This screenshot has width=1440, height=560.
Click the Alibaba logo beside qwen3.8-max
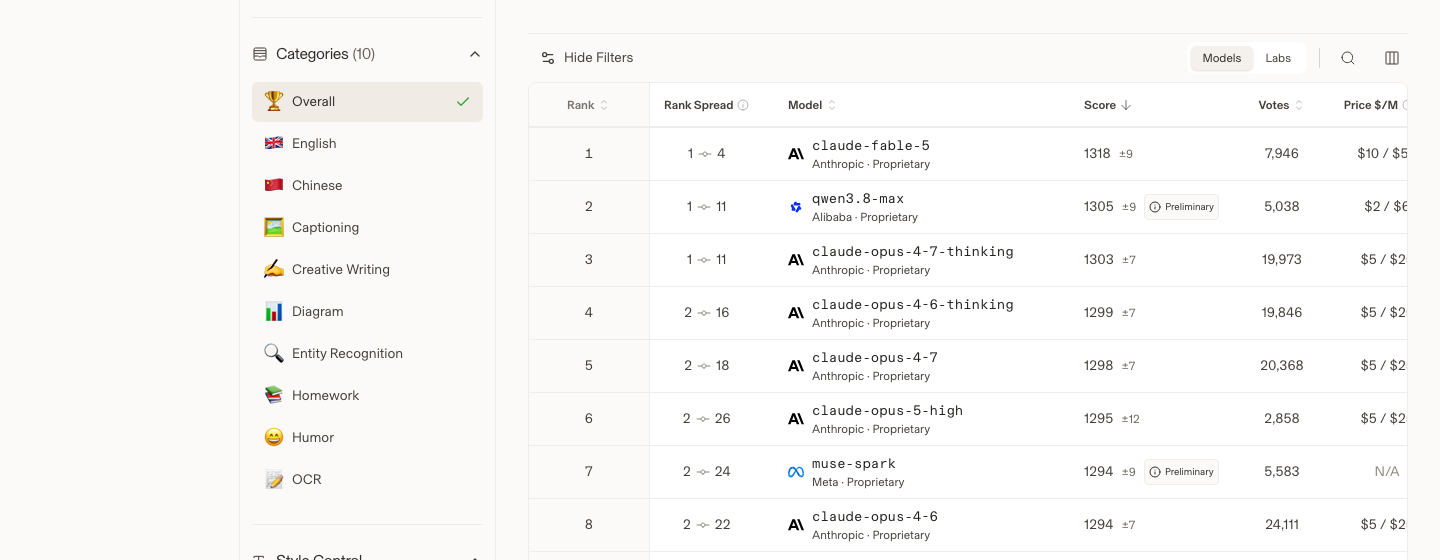point(796,207)
